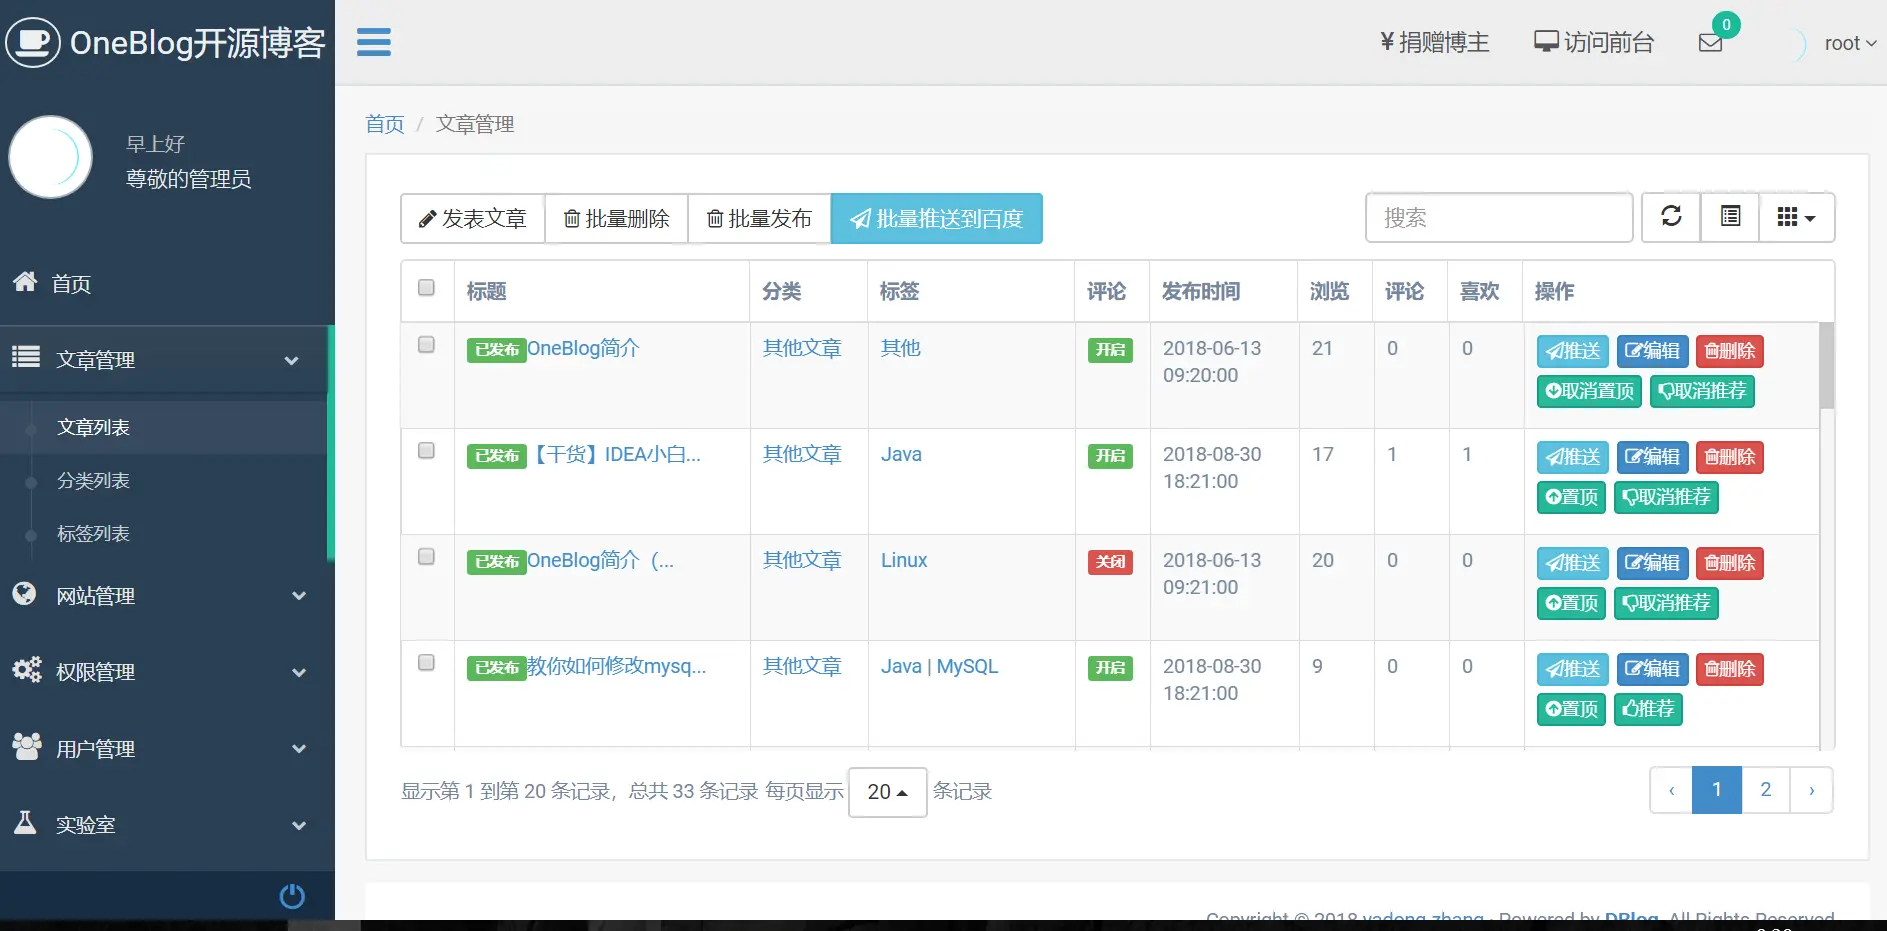
Task: Click the message envelope icon in header
Action: coord(1712,41)
